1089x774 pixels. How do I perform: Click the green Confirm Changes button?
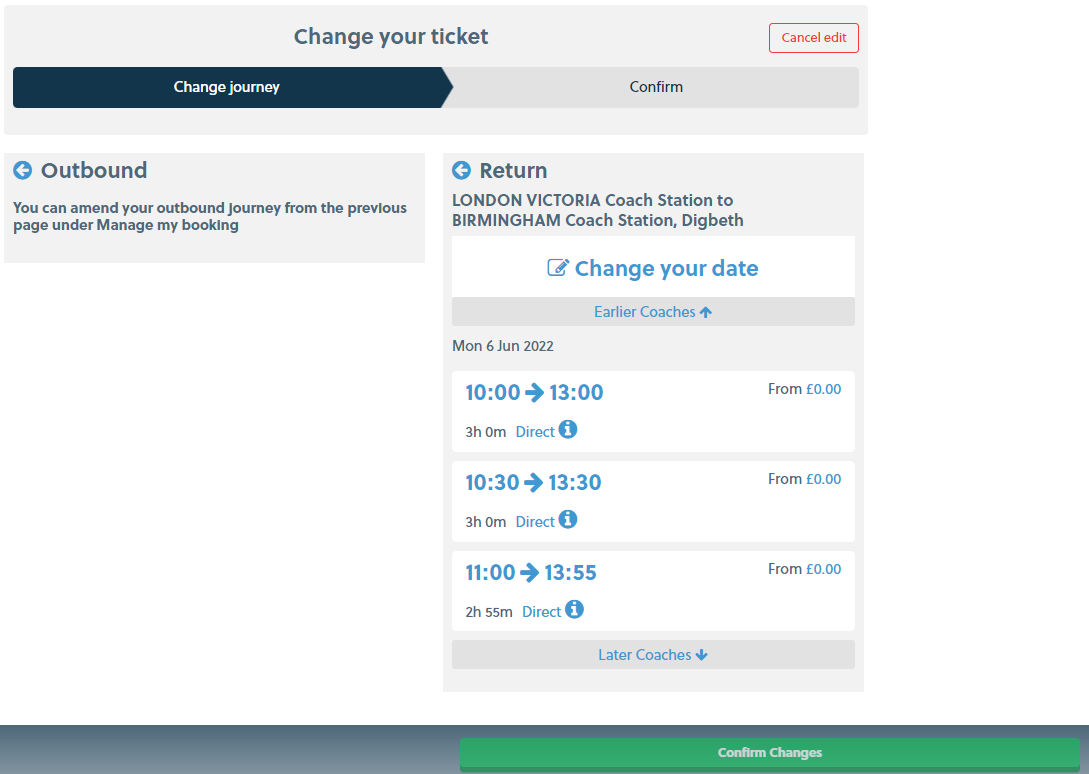click(x=770, y=753)
